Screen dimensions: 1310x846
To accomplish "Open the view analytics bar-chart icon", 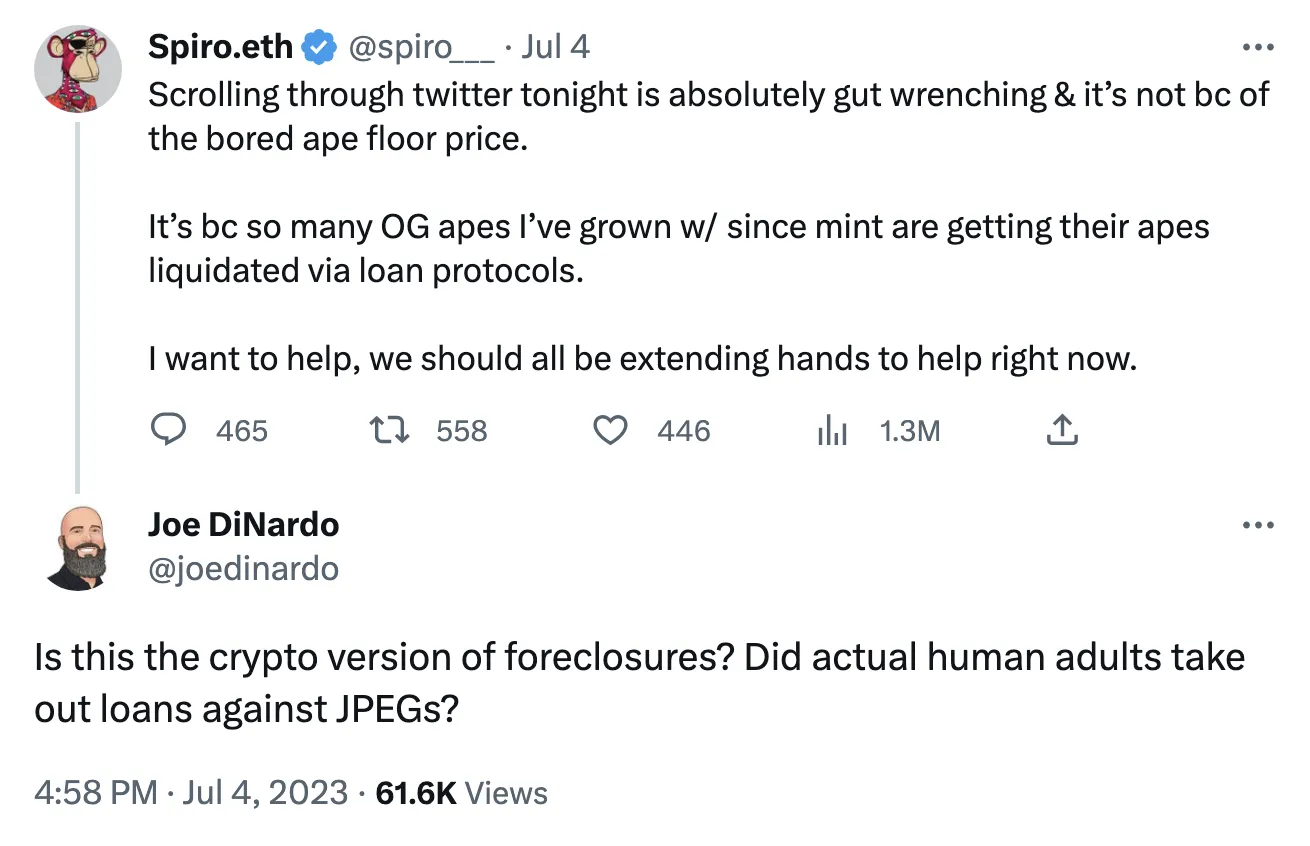I will click(x=832, y=431).
